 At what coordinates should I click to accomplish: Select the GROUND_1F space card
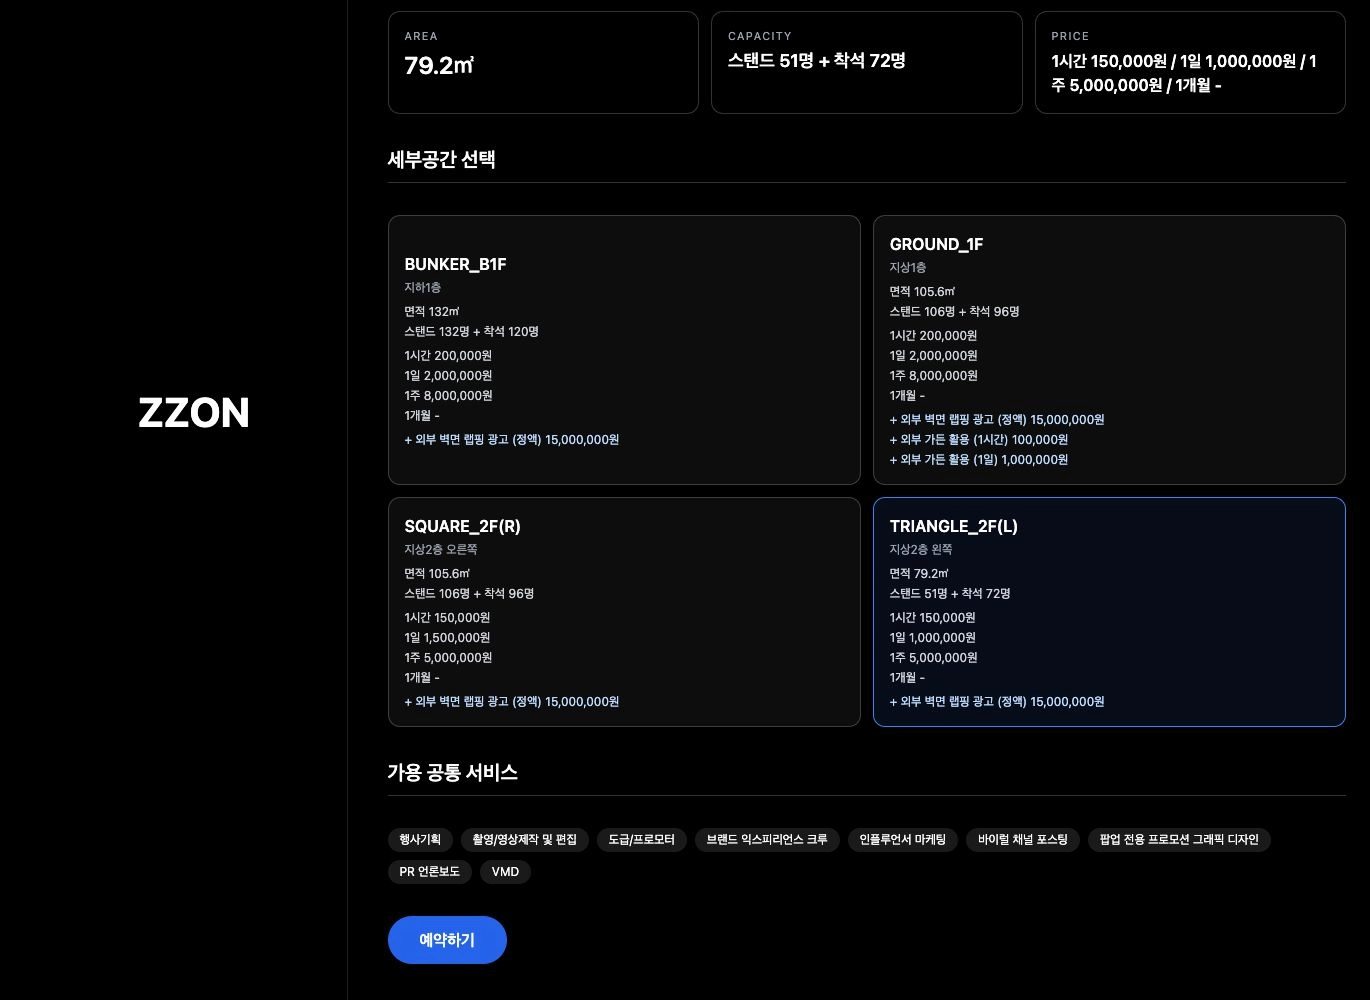click(1109, 350)
